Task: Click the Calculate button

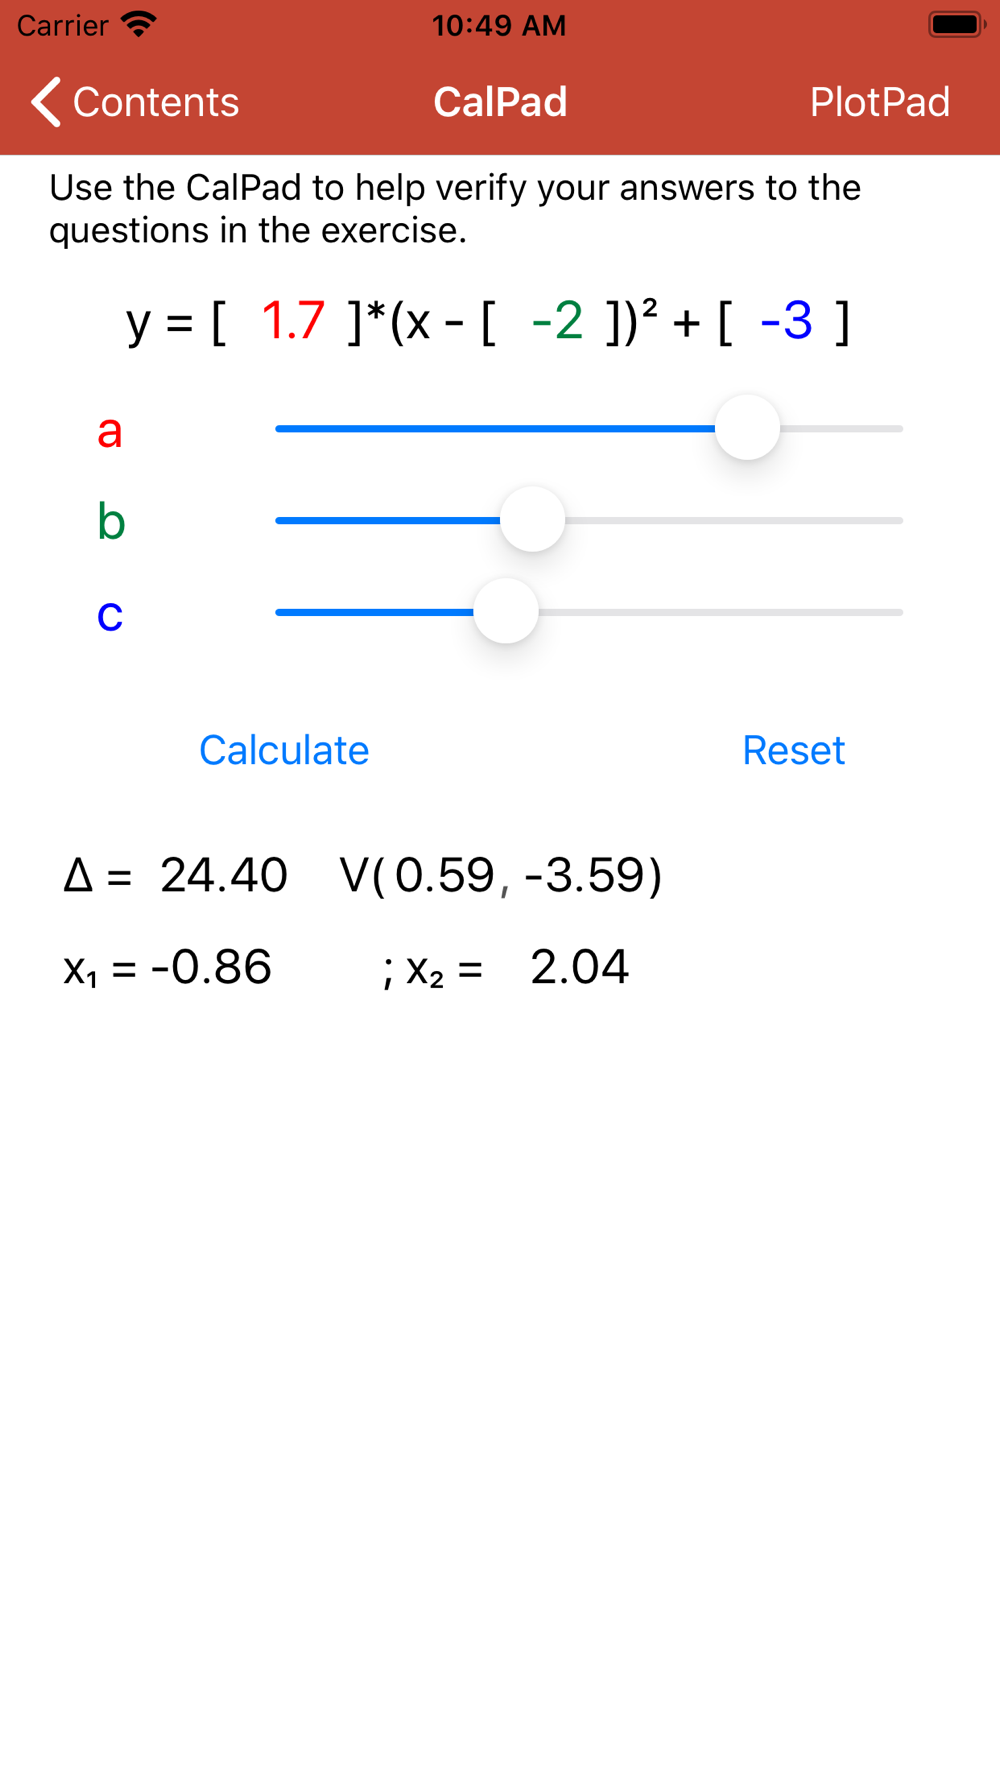Action: coord(284,750)
